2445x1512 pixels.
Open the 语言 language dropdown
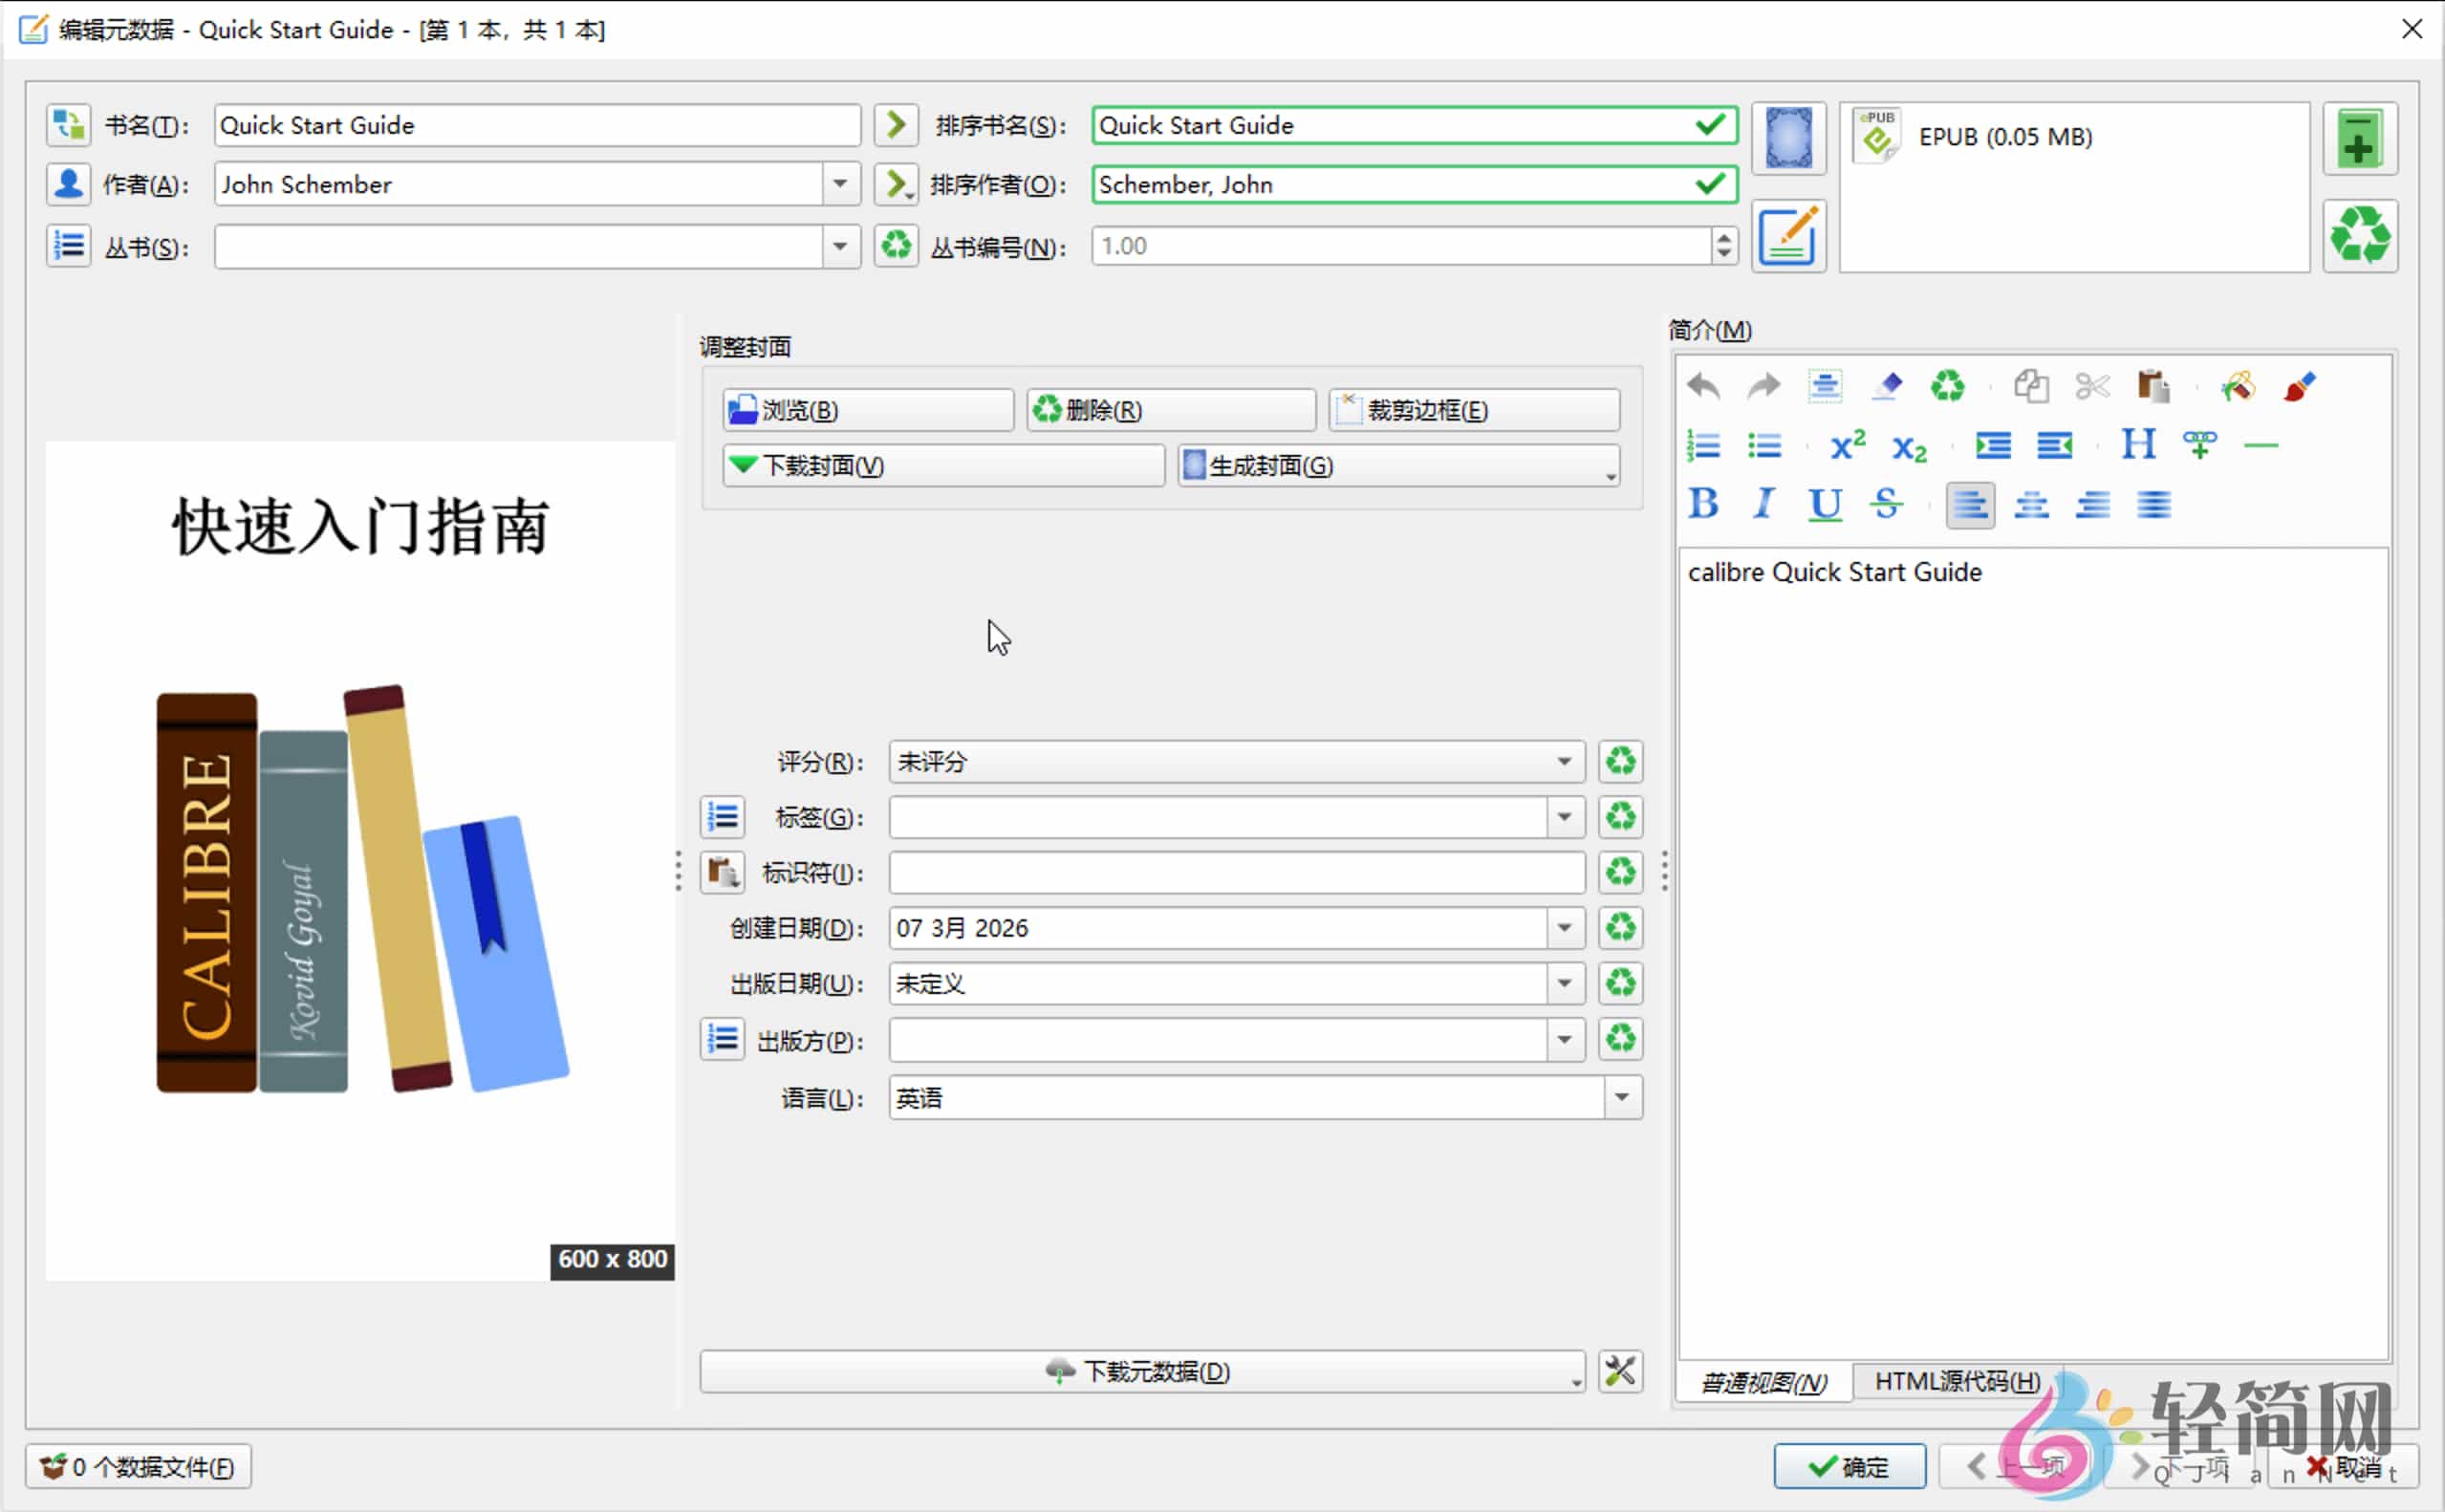pos(1618,1097)
